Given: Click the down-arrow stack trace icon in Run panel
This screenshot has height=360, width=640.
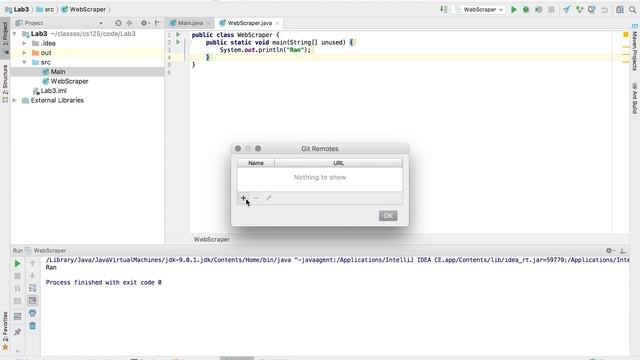Looking at the screenshot, I should coord(33,276).
